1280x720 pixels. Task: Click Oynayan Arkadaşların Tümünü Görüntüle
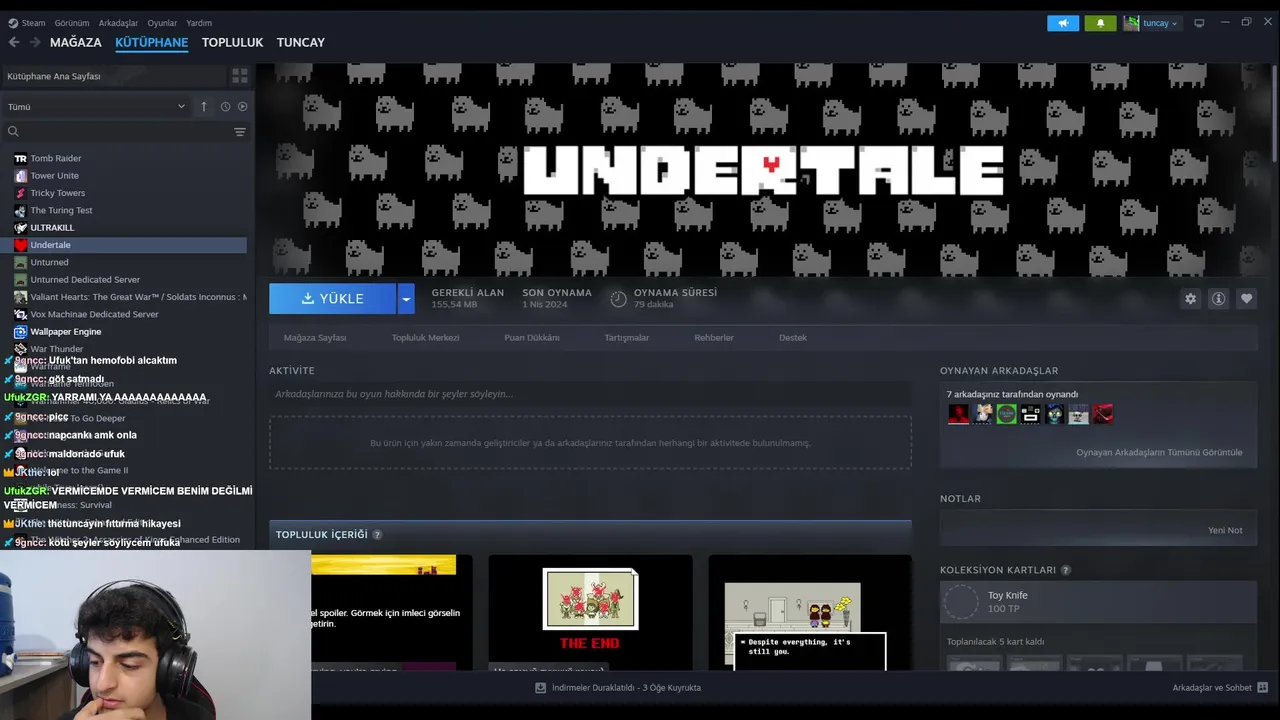tap(1159, 452)
